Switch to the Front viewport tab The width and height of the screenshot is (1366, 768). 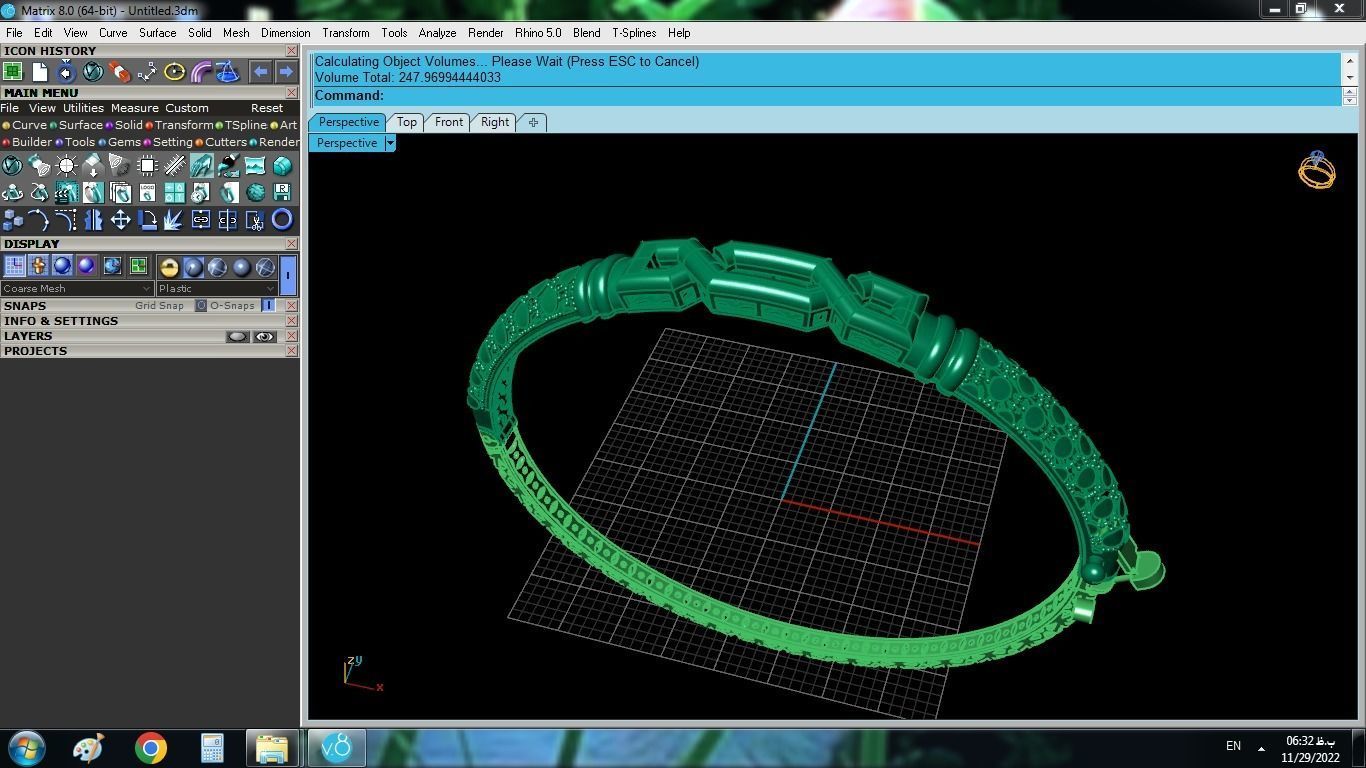point(449,122)
